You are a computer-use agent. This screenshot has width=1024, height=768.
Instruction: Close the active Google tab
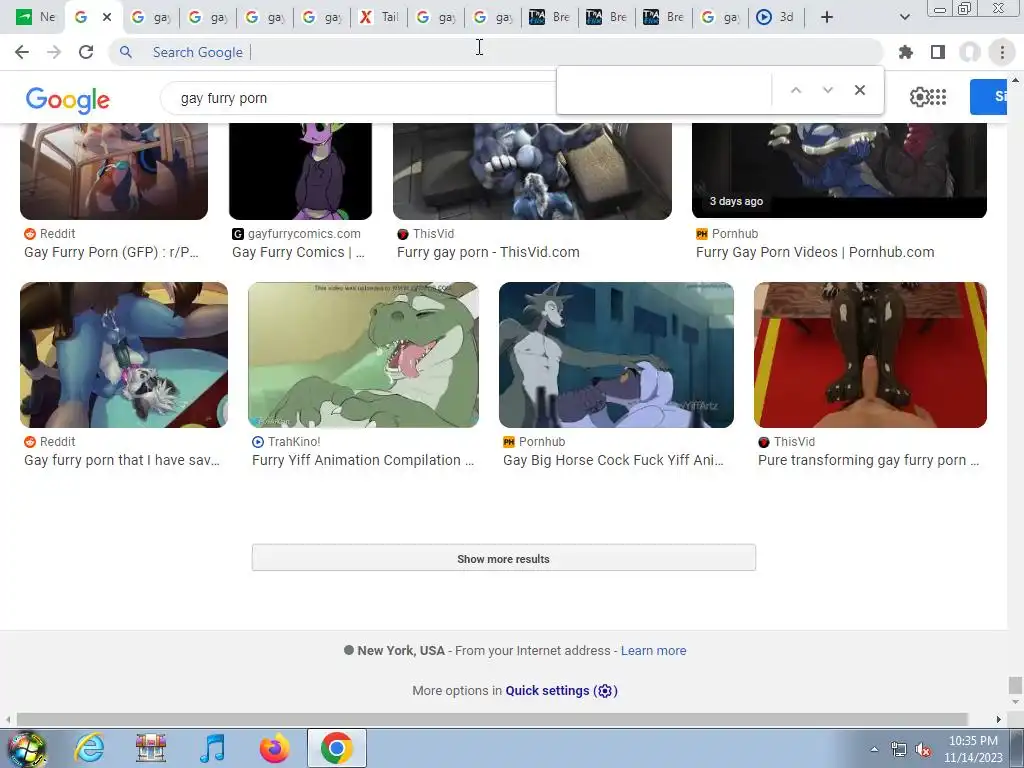[x=107, y=17]
